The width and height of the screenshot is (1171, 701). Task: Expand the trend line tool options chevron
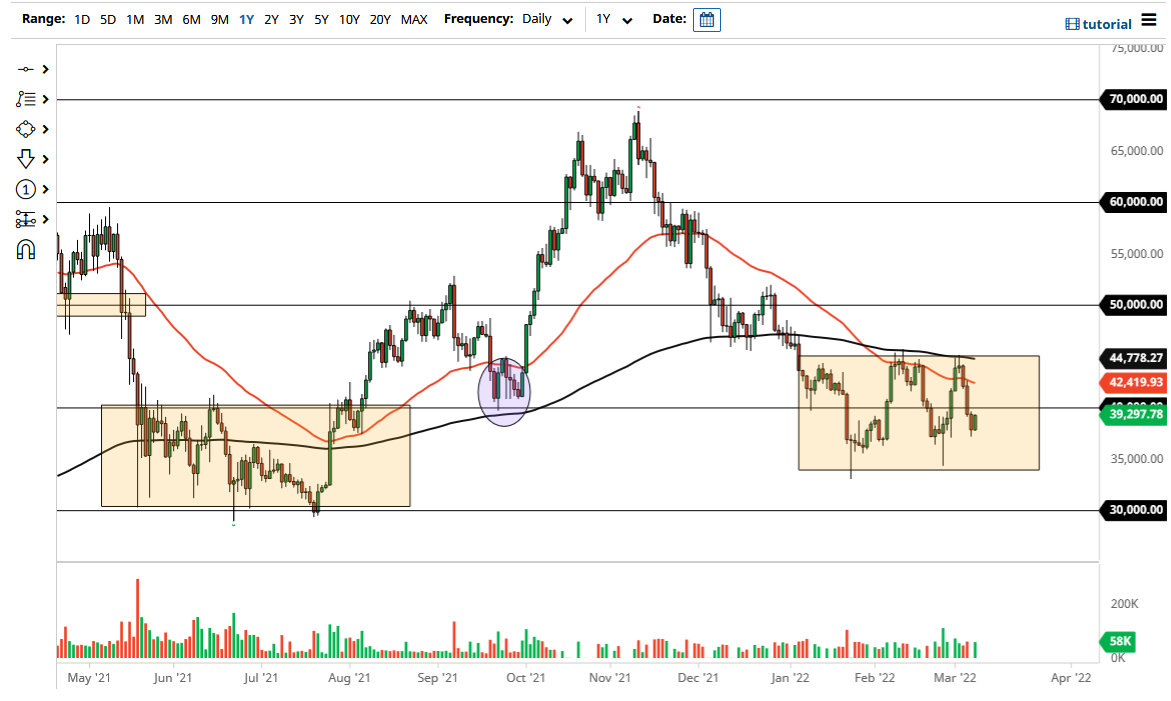coord(43,70)
